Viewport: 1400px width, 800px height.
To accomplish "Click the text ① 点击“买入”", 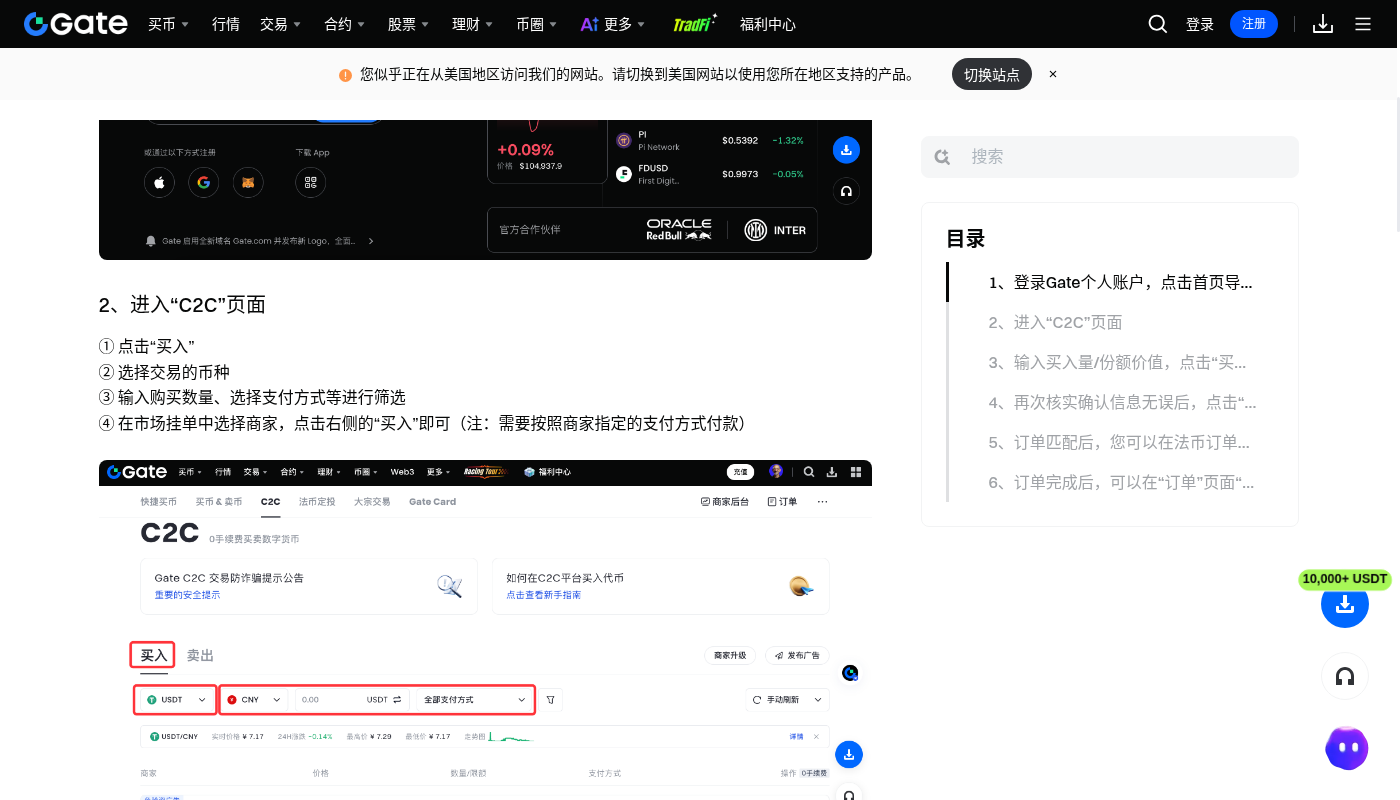I will click(x=146, y=346).
